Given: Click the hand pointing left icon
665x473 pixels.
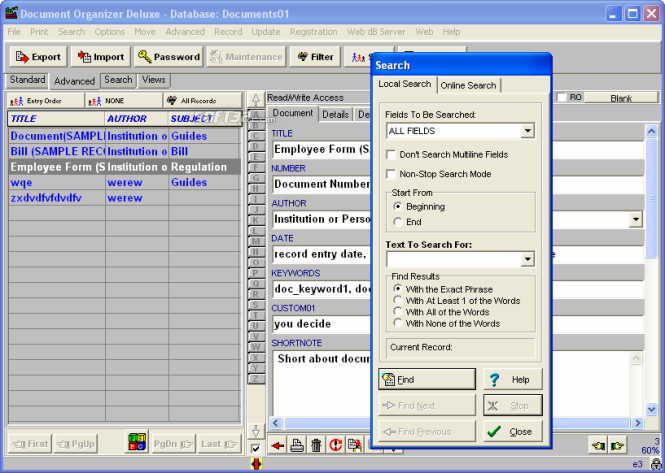Looking at the screenshot, I should [x=598, y=446].
